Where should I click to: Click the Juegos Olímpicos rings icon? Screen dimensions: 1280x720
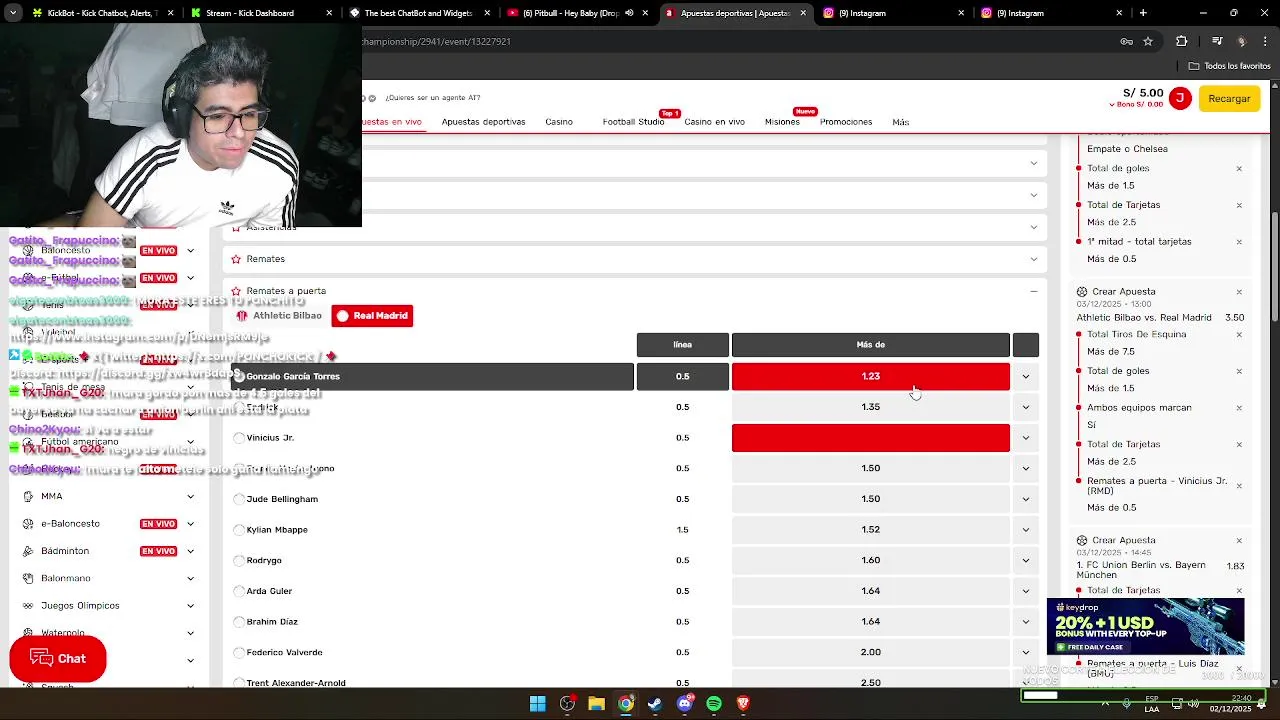click(x=27, y=606)
